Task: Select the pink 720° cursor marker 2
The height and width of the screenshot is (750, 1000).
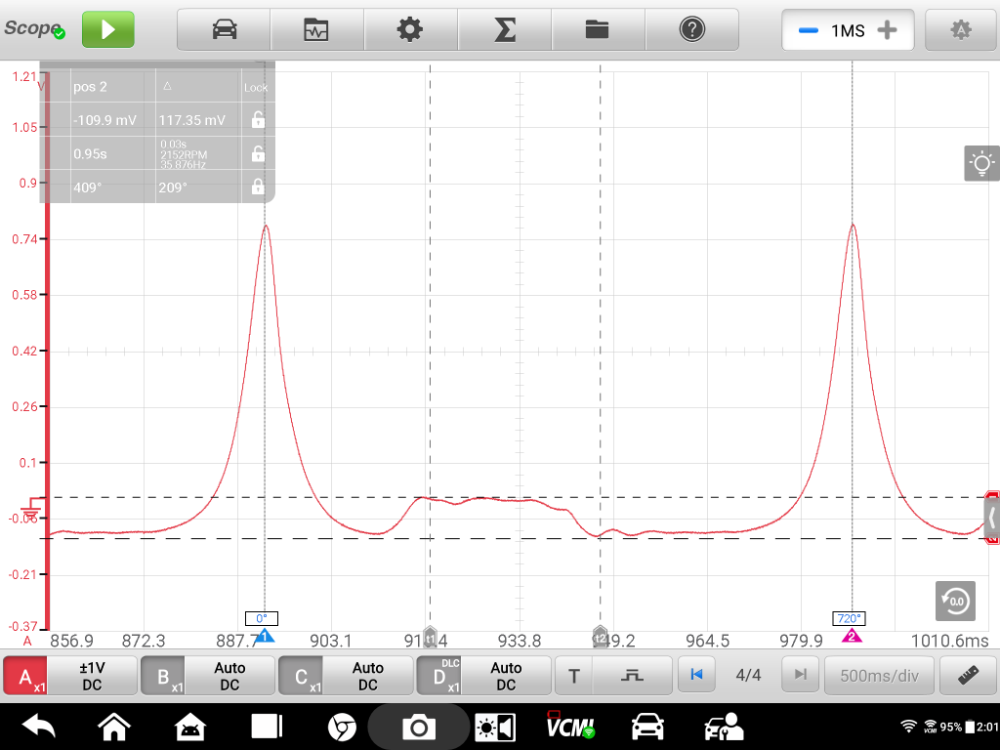Action: 852,635
